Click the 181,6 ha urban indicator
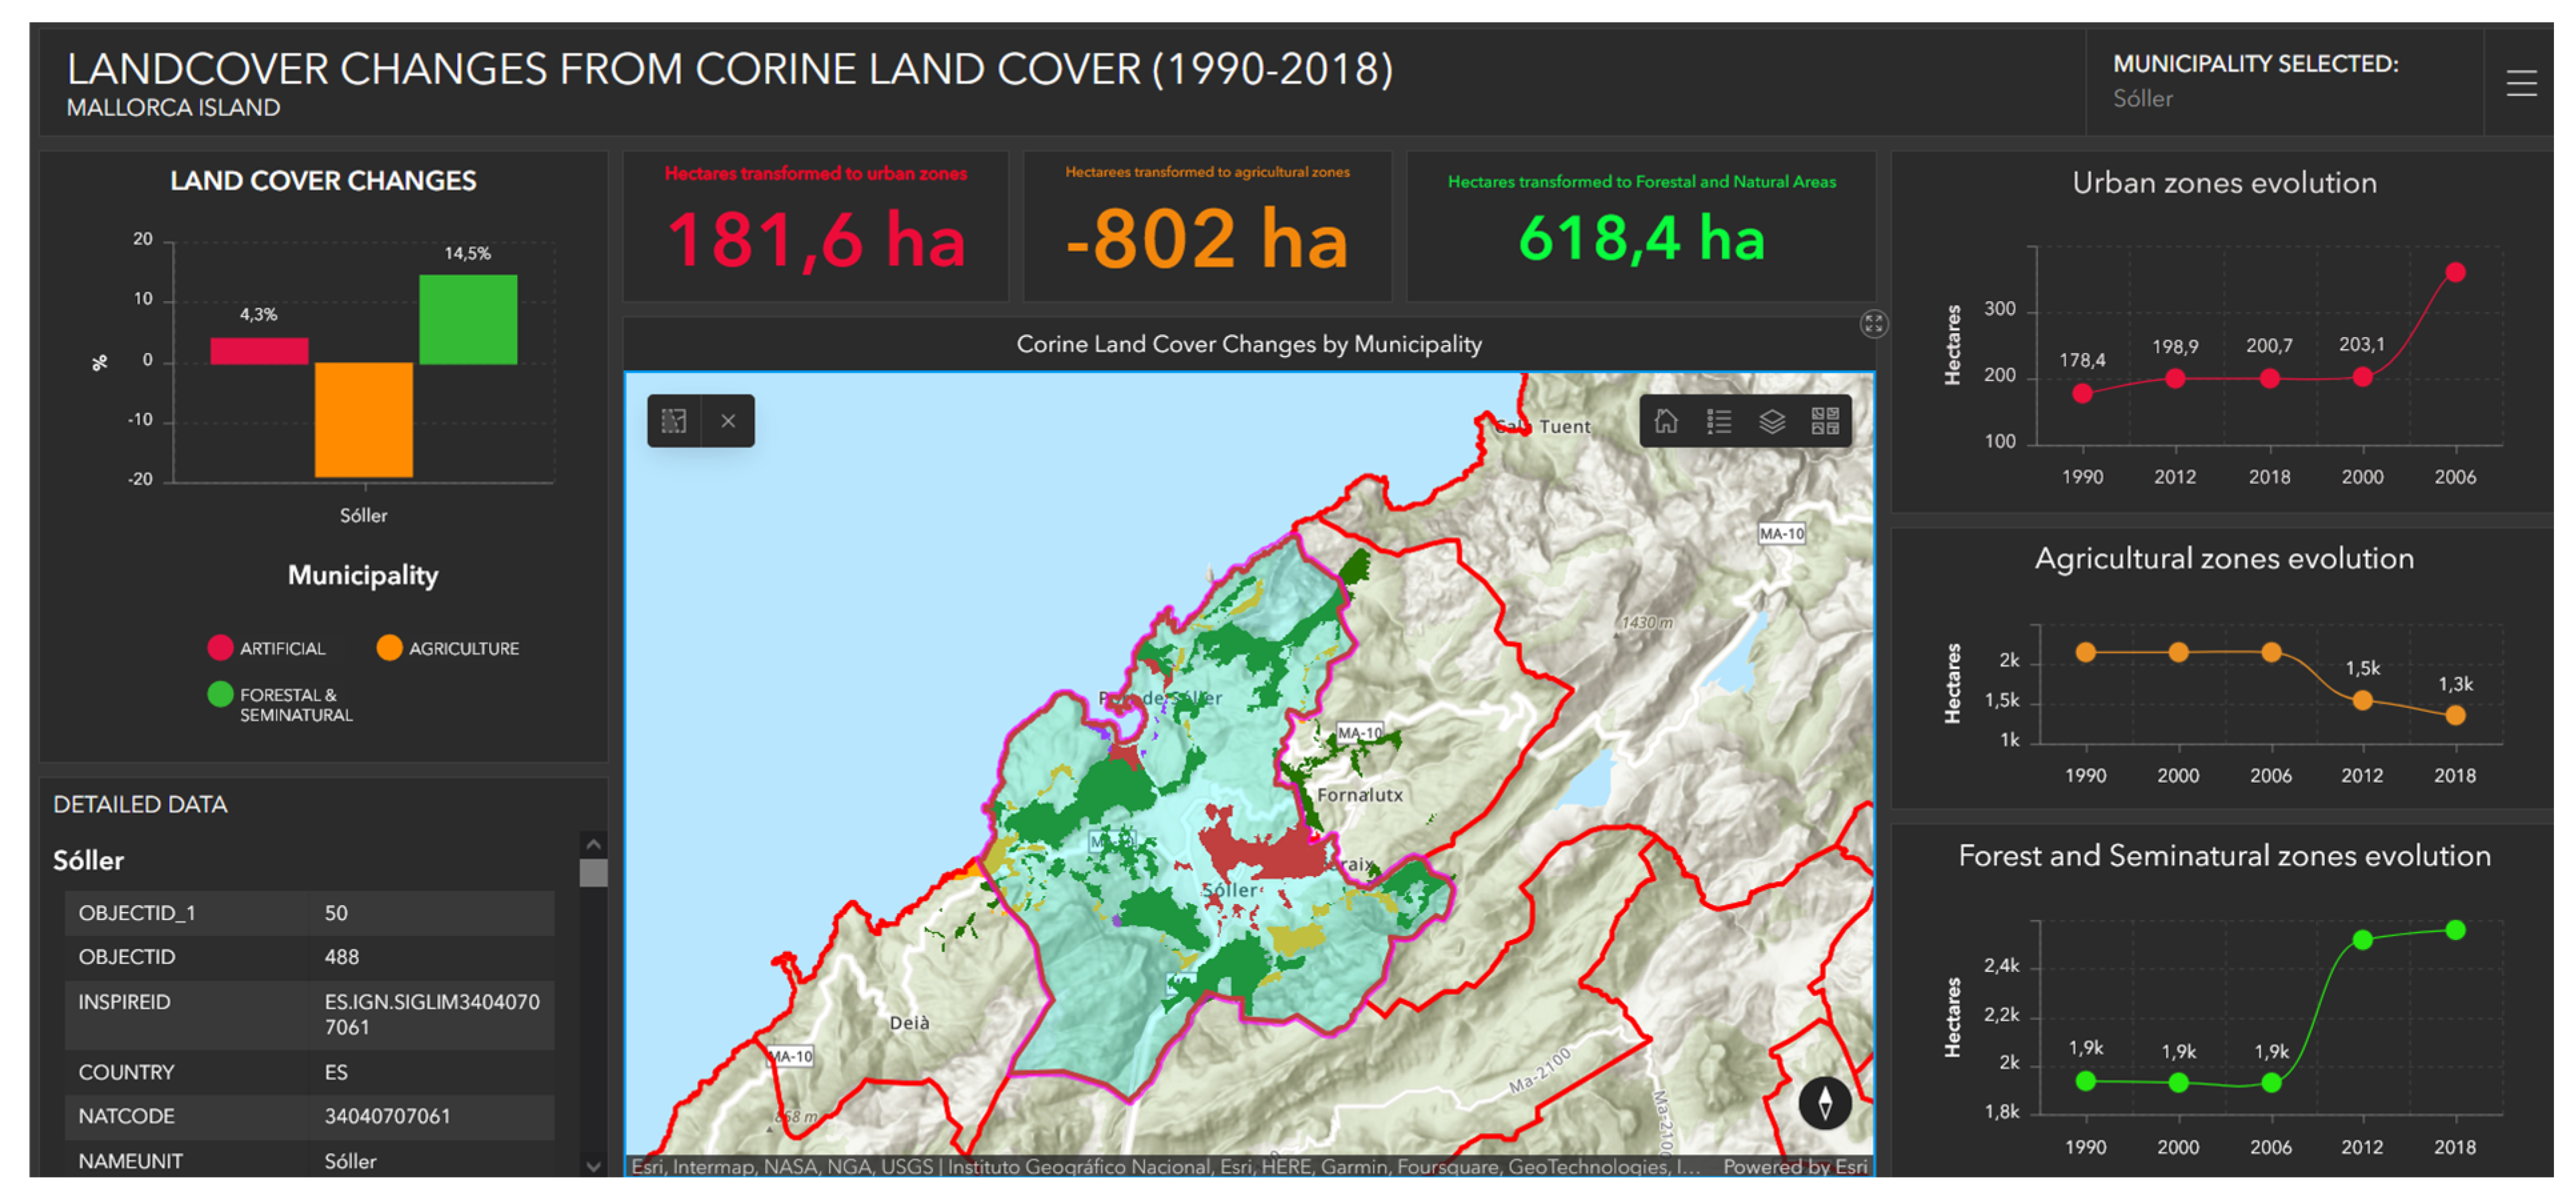Viewport: 2576px width, 1199px height. [816, 240]
